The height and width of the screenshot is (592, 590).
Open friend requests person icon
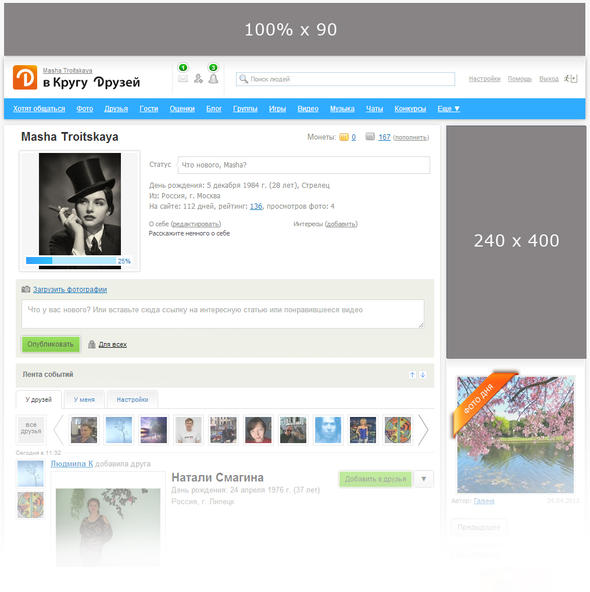[x=198, y=79]
